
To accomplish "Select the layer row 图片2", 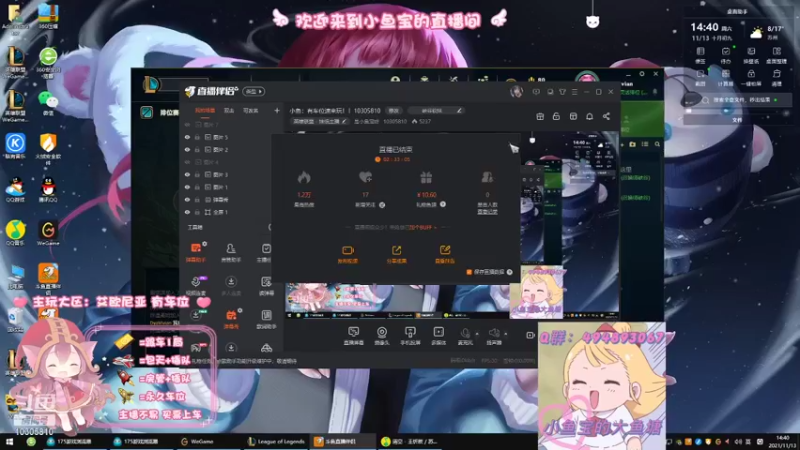I will [230, 149].
